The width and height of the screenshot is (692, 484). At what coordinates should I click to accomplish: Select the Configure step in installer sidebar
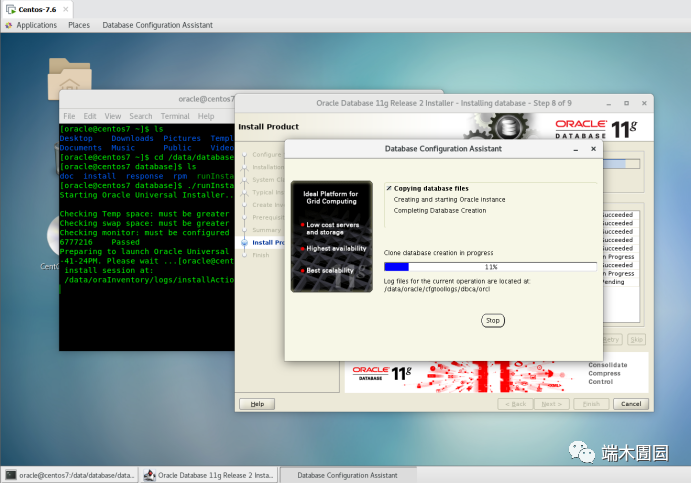[x=267, y=154]
